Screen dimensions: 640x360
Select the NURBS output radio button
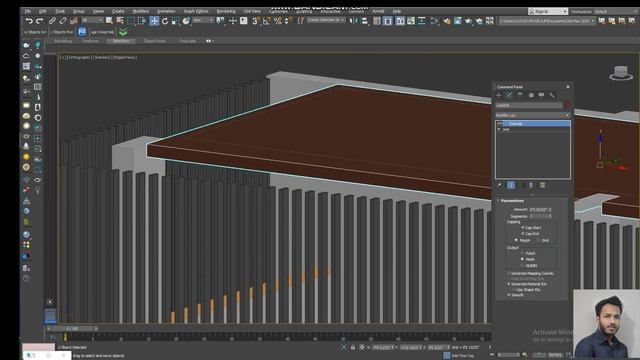point(522,265)
